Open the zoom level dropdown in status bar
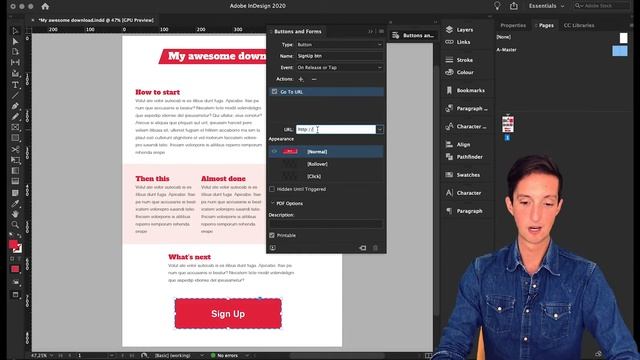The width and height of the screenshot is (640, 360). pos(53,356)
